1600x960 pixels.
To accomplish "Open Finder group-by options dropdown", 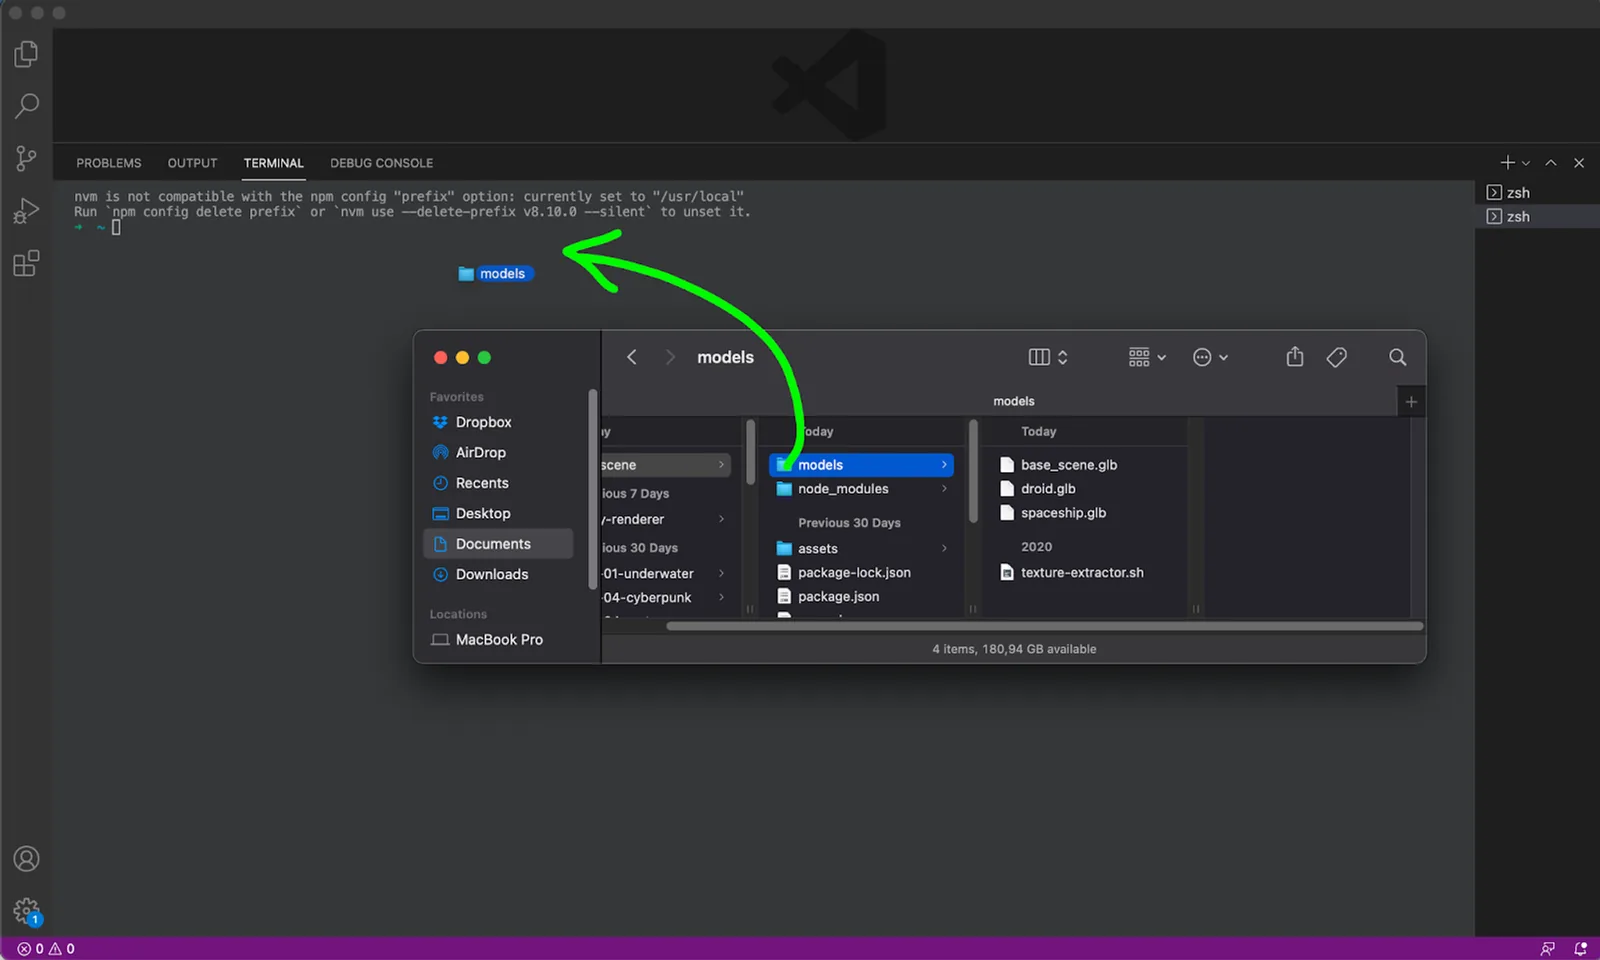I will coord(1147,357).
